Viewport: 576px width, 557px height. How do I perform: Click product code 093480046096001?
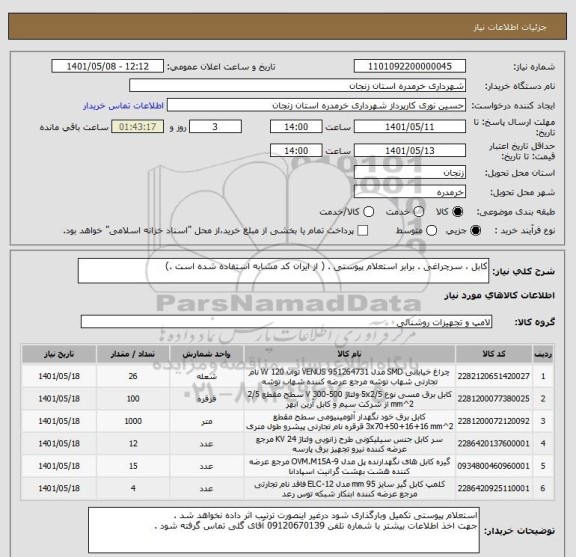coord(494,466)
